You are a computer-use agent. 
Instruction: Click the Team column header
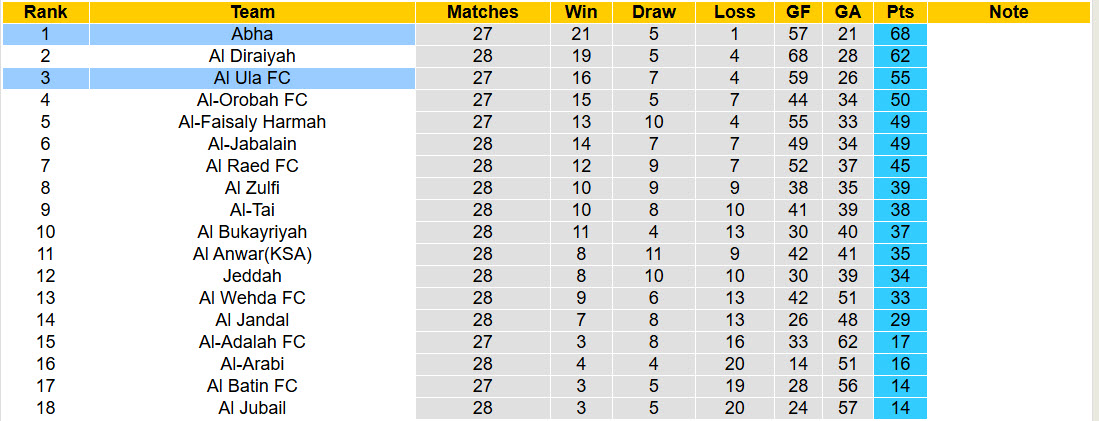252,12
